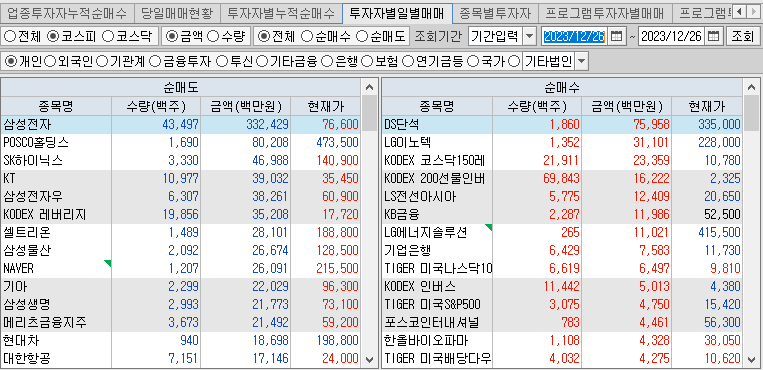763x370 pixels.
Task: Select 은행 investor type
Action: (327, 61)
